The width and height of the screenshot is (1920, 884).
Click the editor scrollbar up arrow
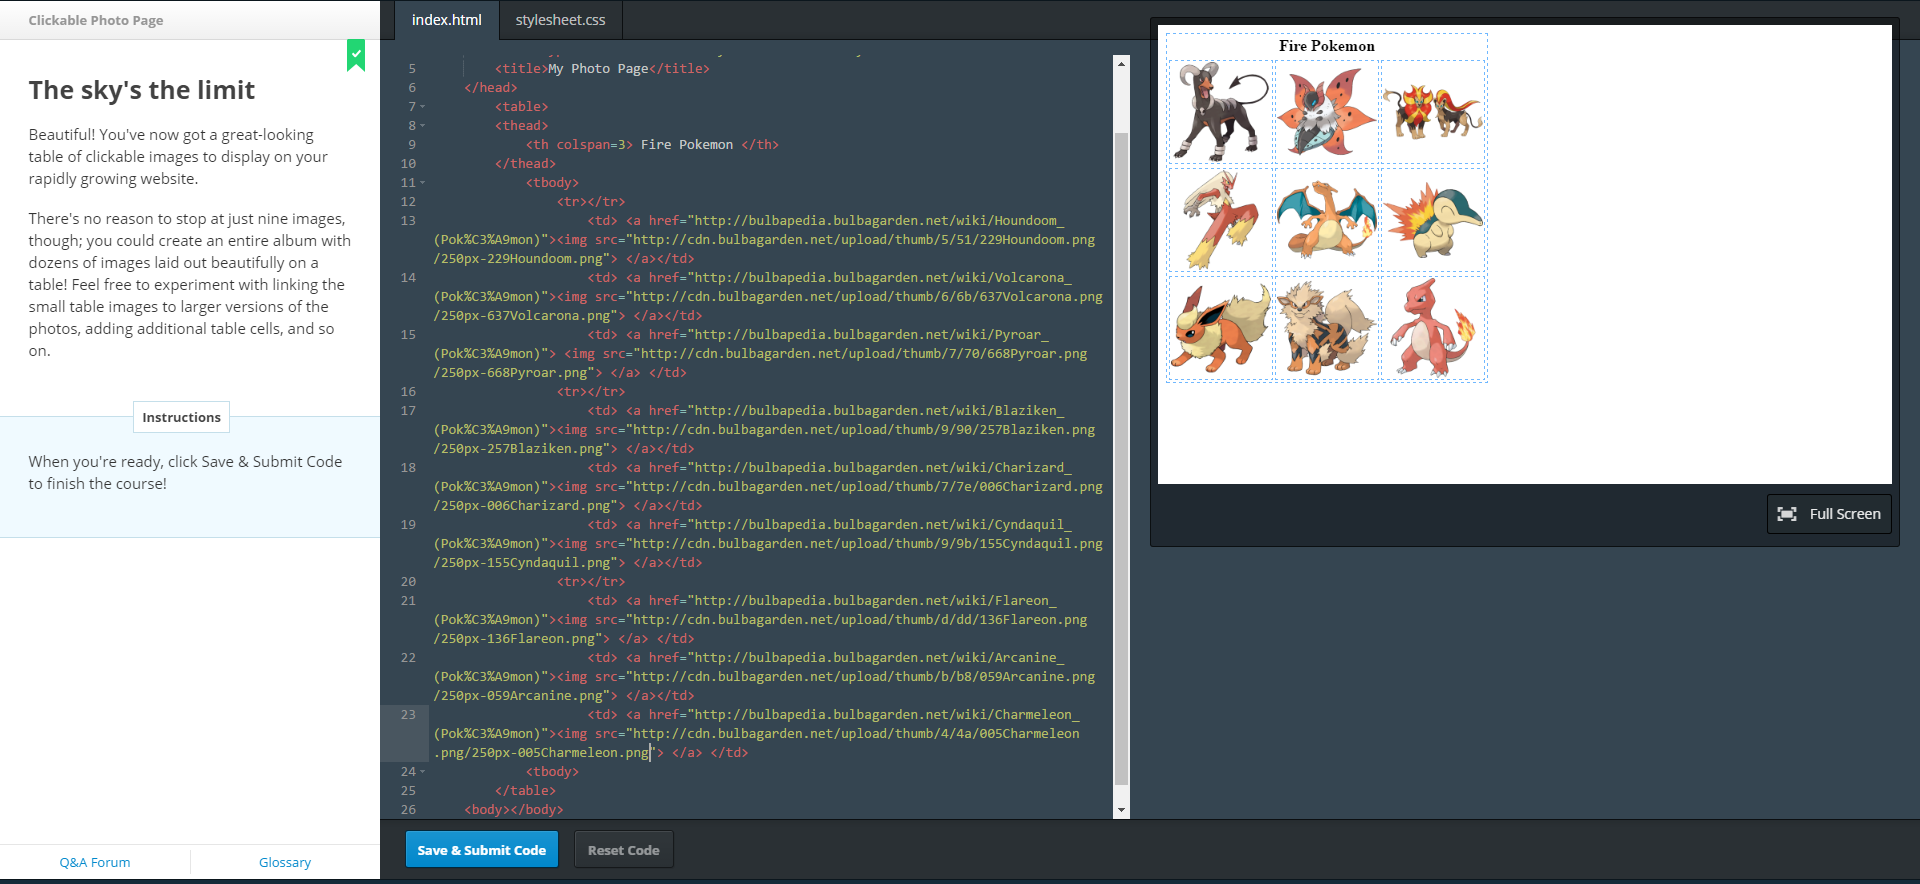(1121, 64)
